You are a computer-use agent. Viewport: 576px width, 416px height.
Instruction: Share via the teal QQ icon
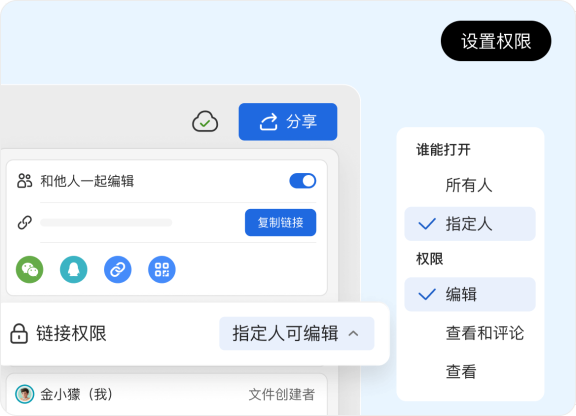coord(73,269)
